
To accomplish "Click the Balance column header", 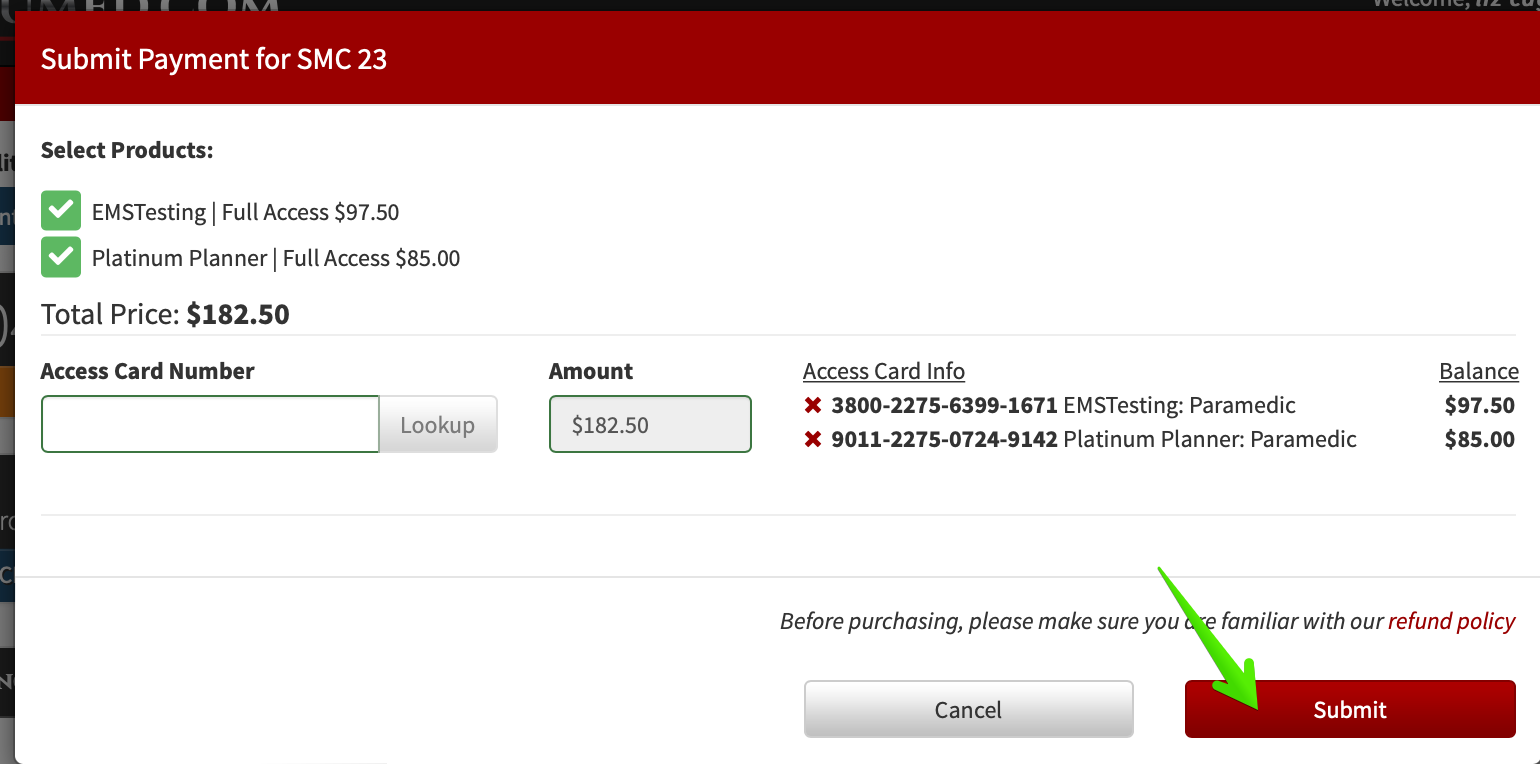I will 1478,370.
